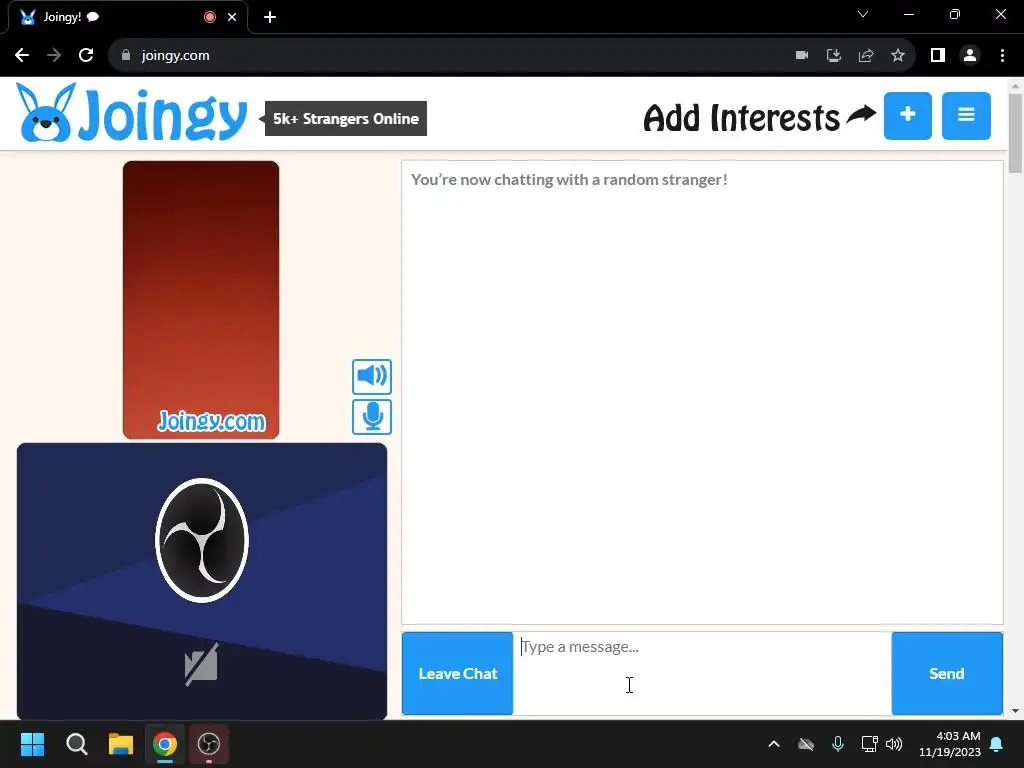Screen dimensions: 1024x768
Task: Click the microphone tray icon
Action: tap(838, 744)
